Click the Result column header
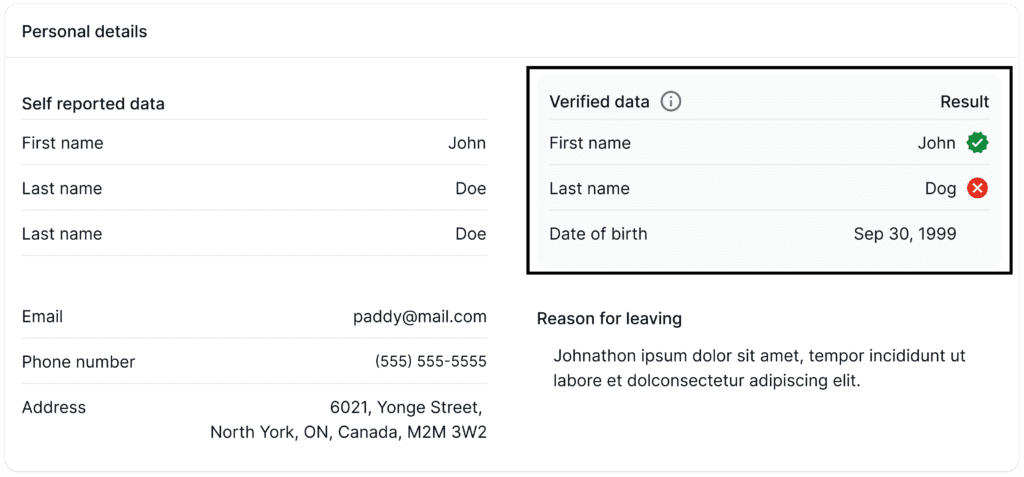The image size is (1024, 477). pyautogui.click(x=964, y=101)
